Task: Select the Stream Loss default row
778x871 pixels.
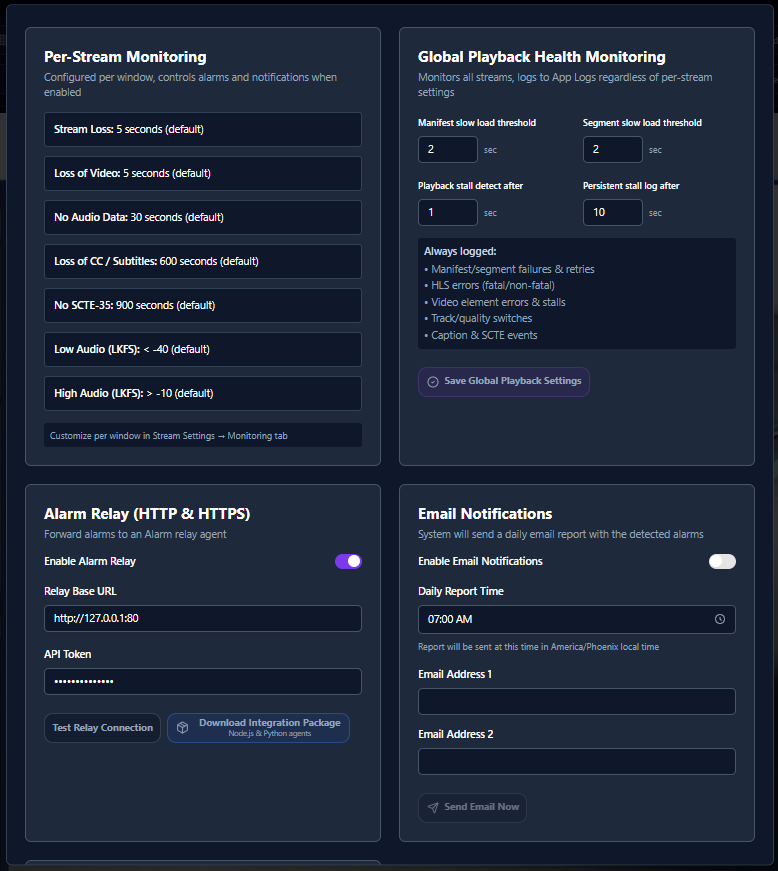Action: pyautogui.click(x=203, y=130)
